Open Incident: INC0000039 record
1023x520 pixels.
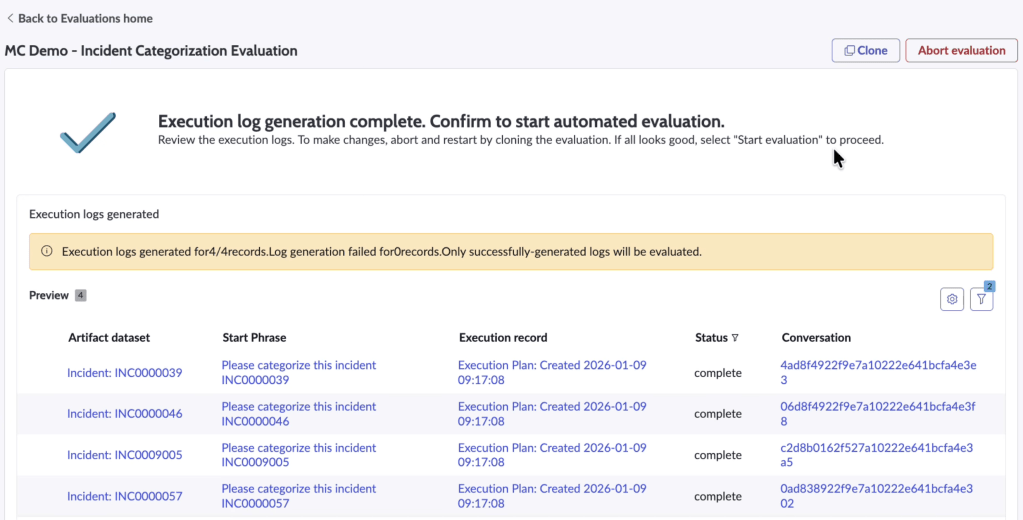[x=124, y=373]
